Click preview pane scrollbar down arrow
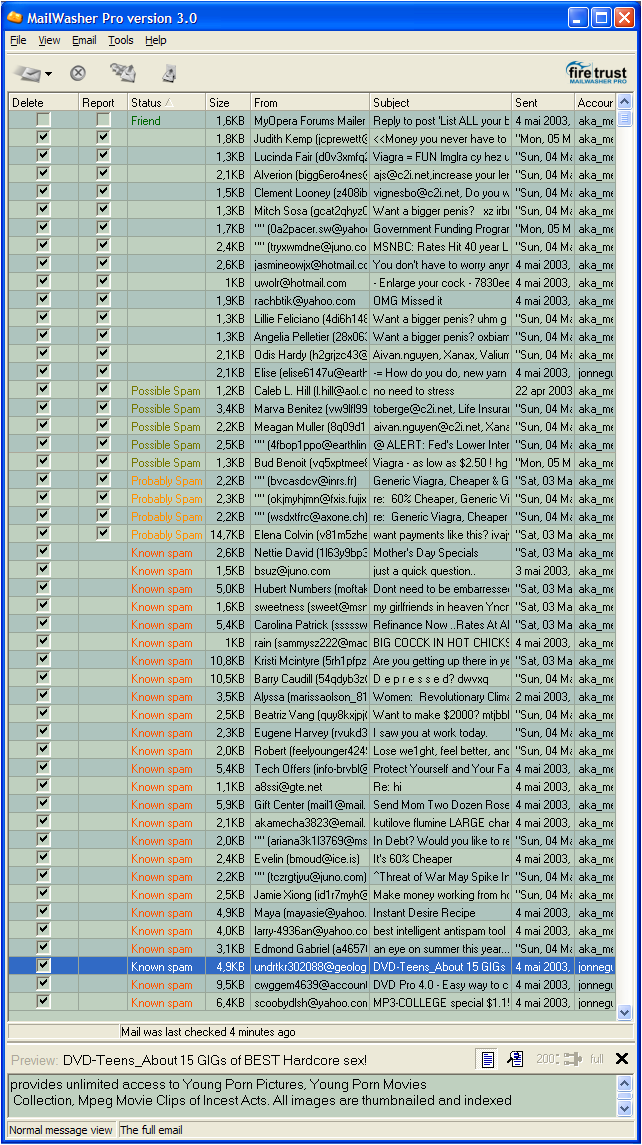Viewport: 642px width, 1145px height. (x=624, y=1108)
